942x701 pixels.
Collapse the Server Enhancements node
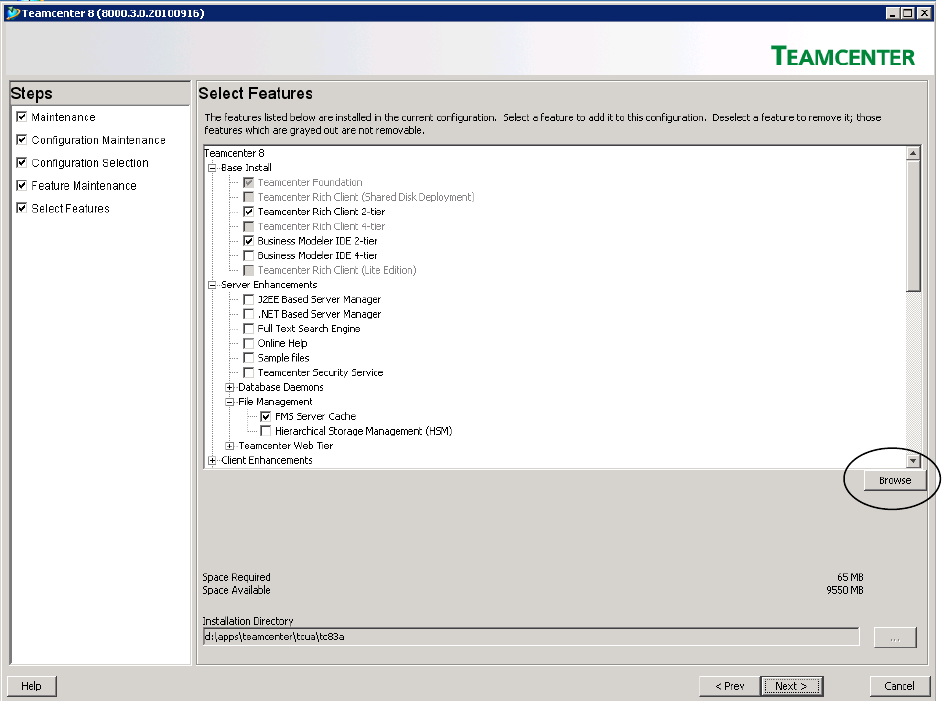pyautogui.click(x=212, y=285)
